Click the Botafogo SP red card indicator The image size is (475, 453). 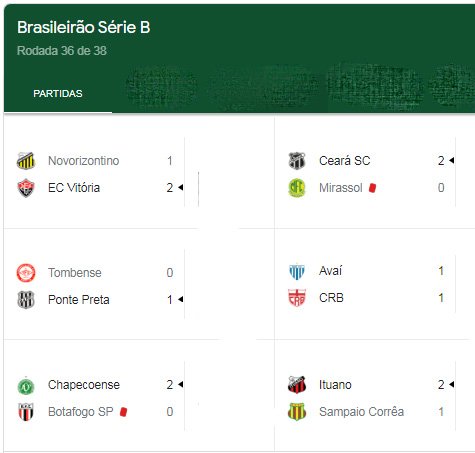pyautogui.click(x=123, y=412)
